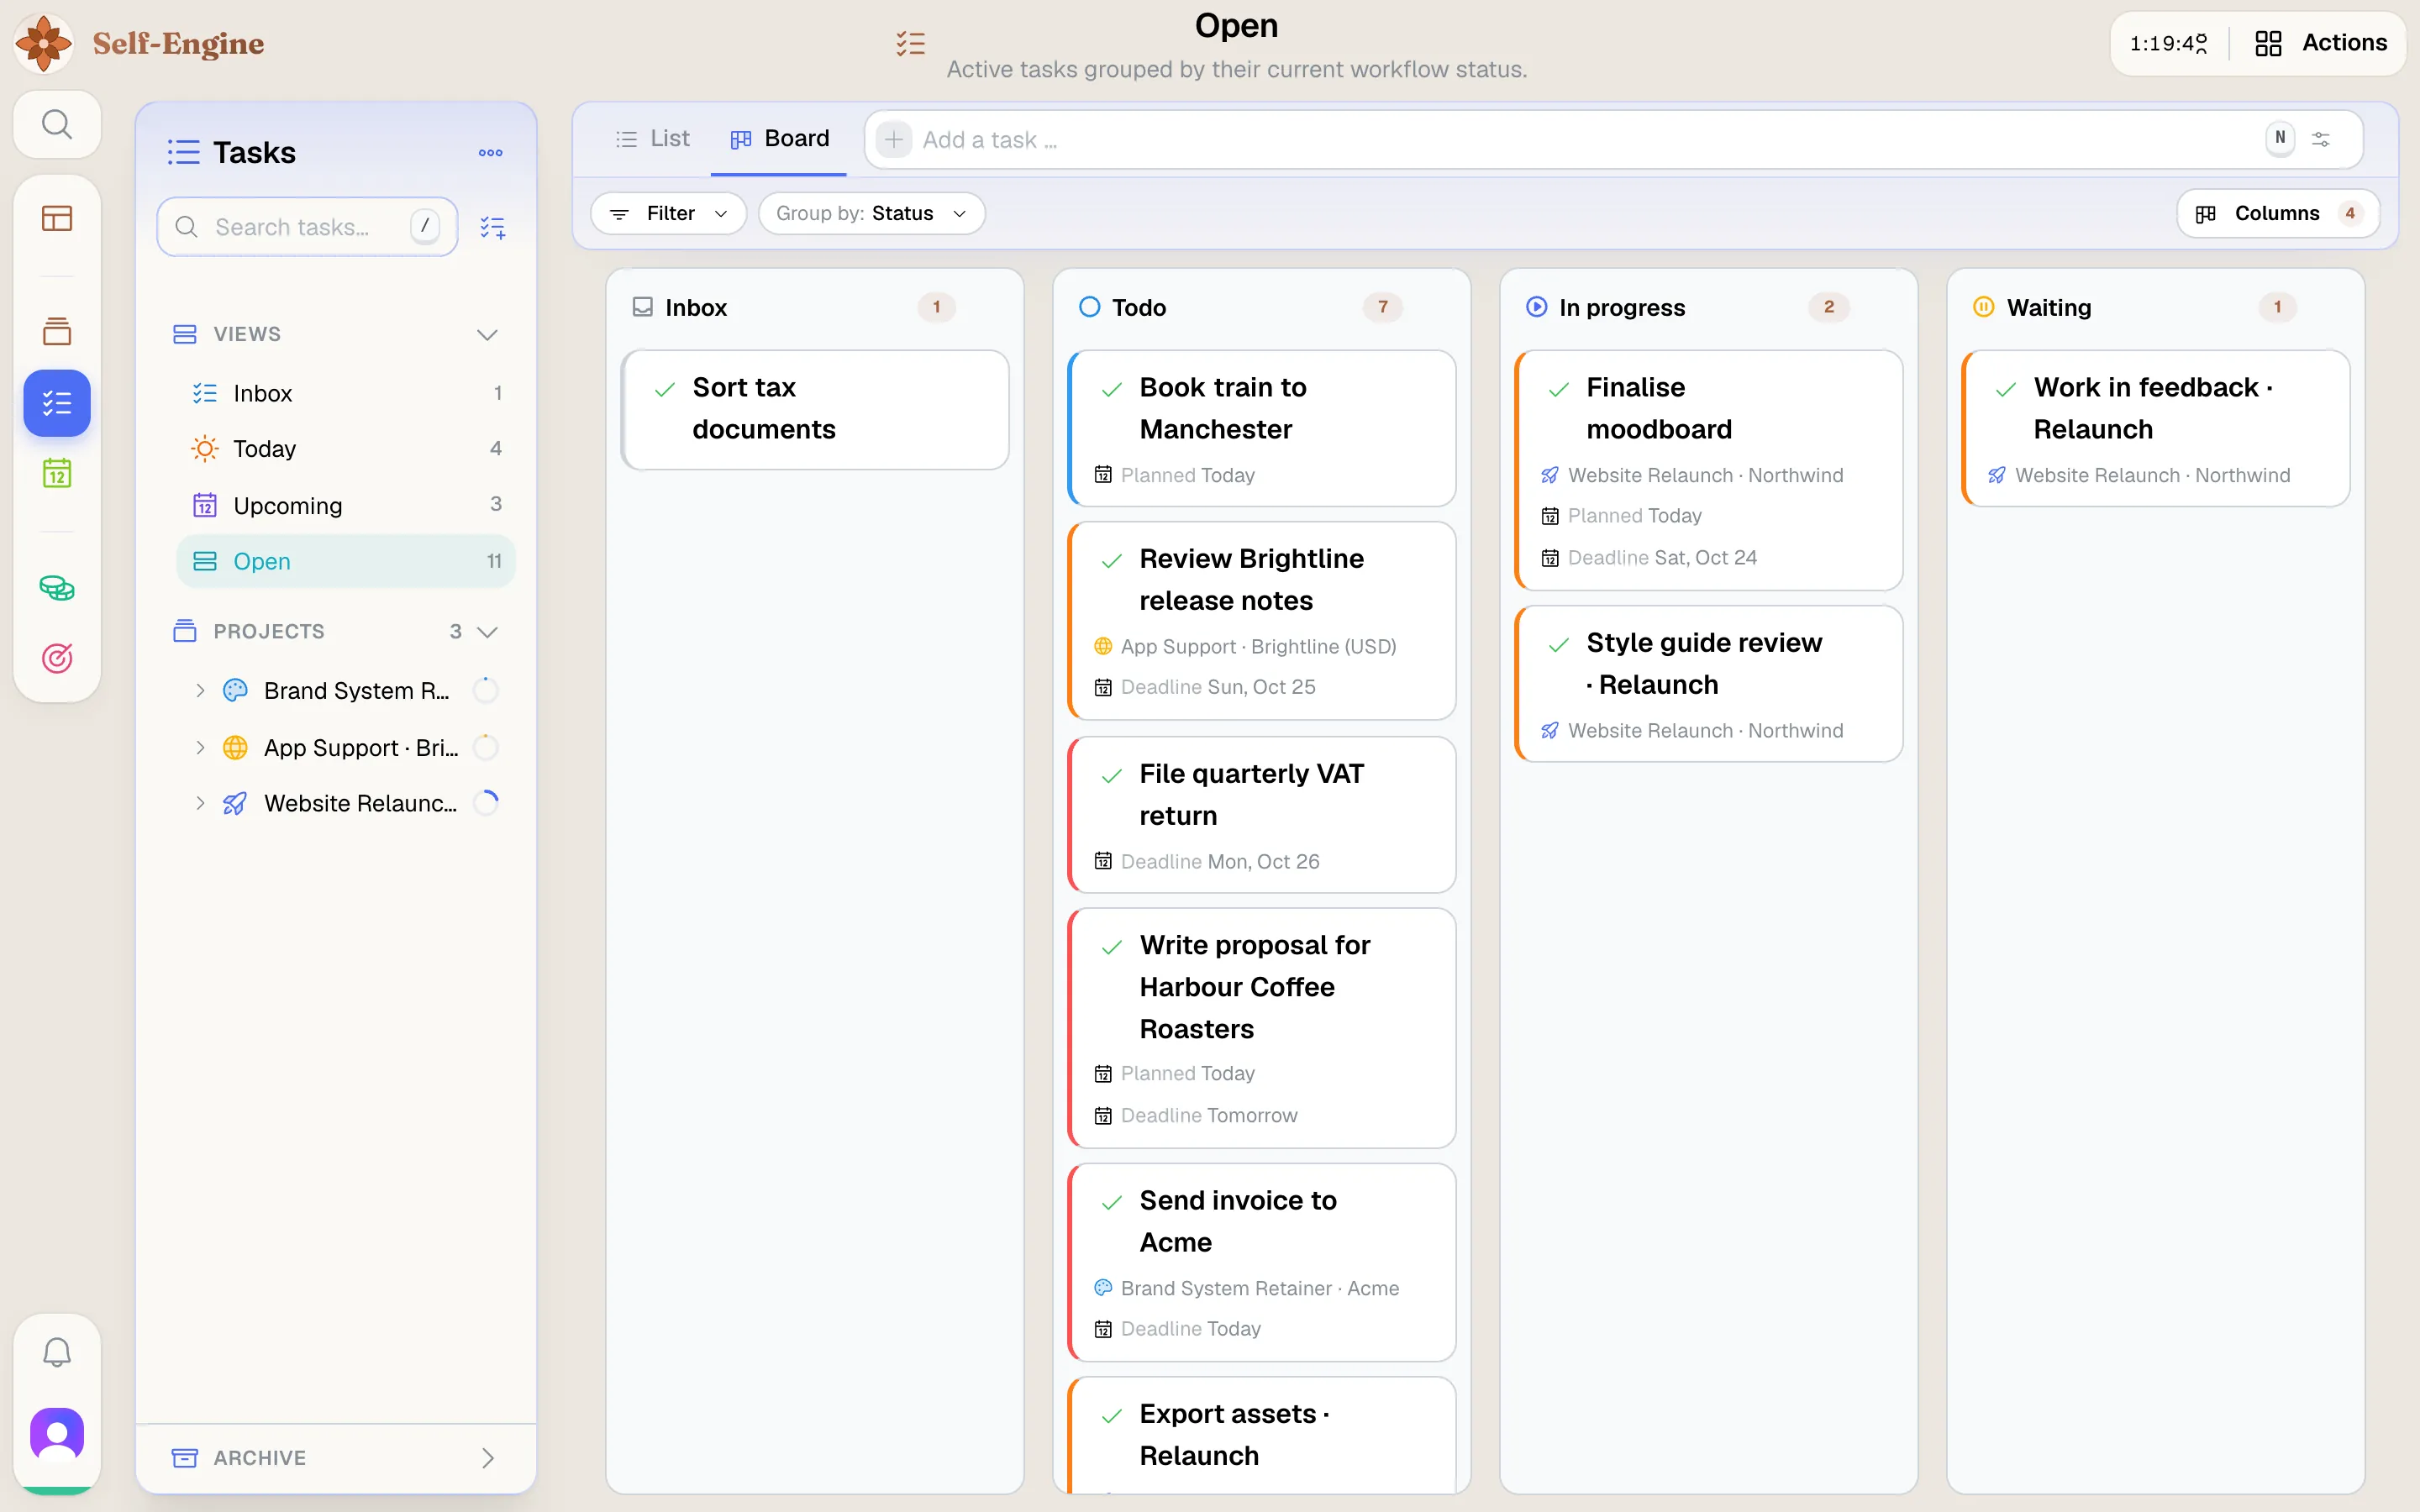Image resolution: width=2420 pixels, height=1512 pixels.
Task: Click the timer person icon at 1:19:4
Action: coord(2201,43)
